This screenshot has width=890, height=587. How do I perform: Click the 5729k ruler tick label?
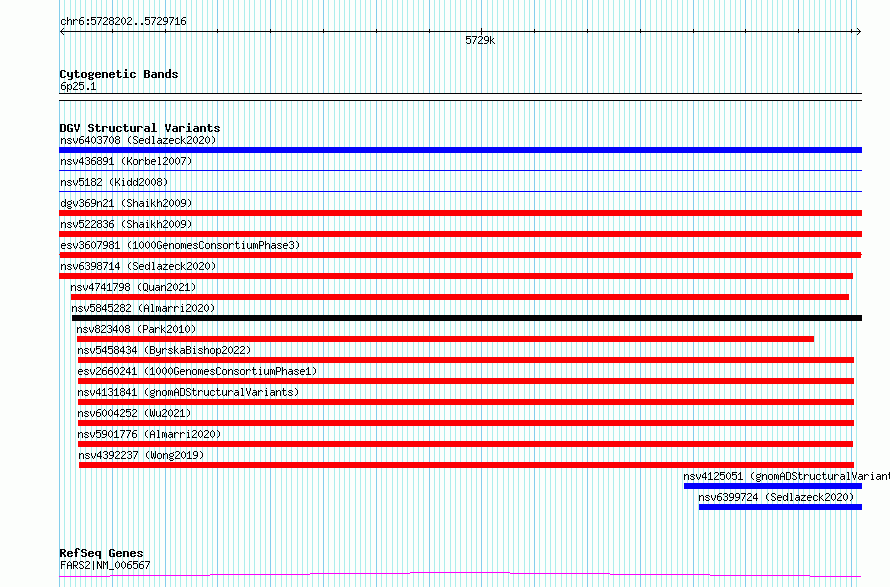pos(480,40)
